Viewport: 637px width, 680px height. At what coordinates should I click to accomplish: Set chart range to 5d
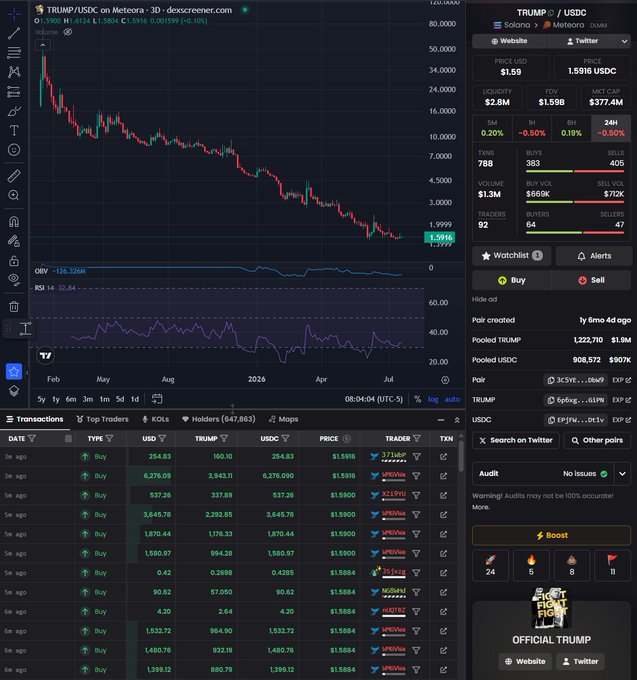(x=120, y=399)
